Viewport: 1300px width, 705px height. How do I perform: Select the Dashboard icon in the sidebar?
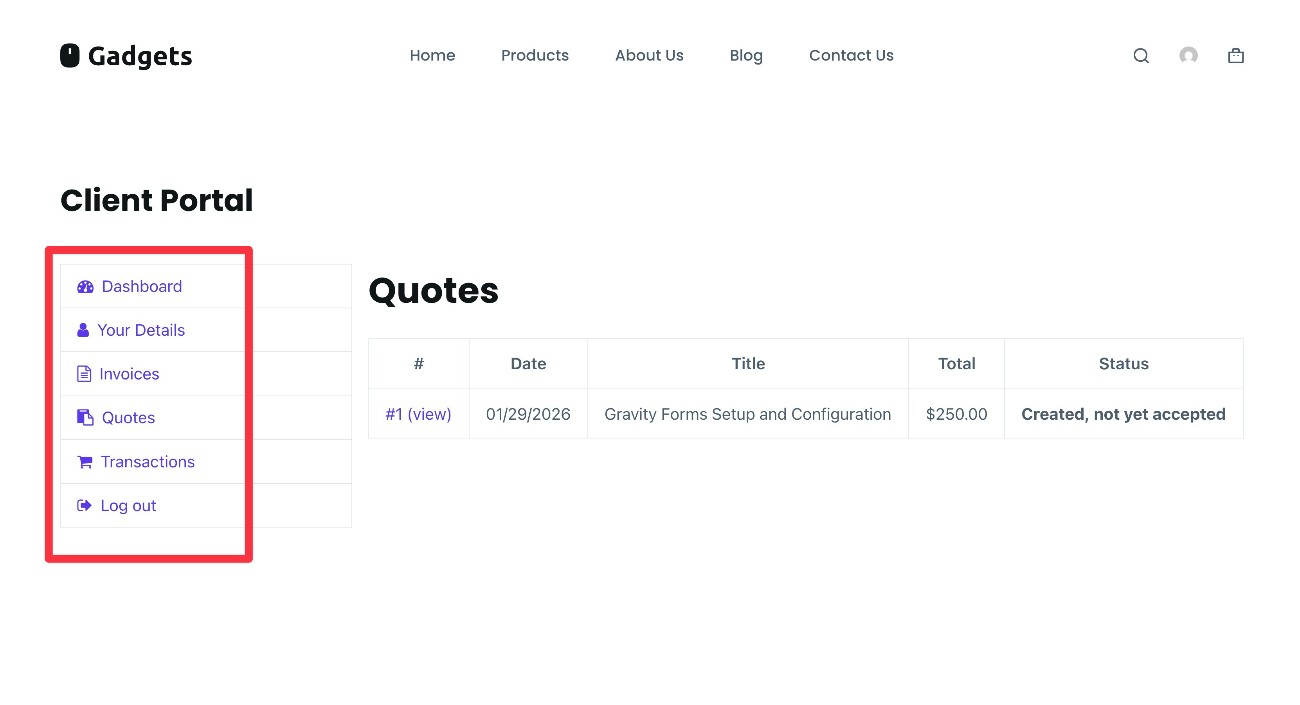[x=86, y=286]
